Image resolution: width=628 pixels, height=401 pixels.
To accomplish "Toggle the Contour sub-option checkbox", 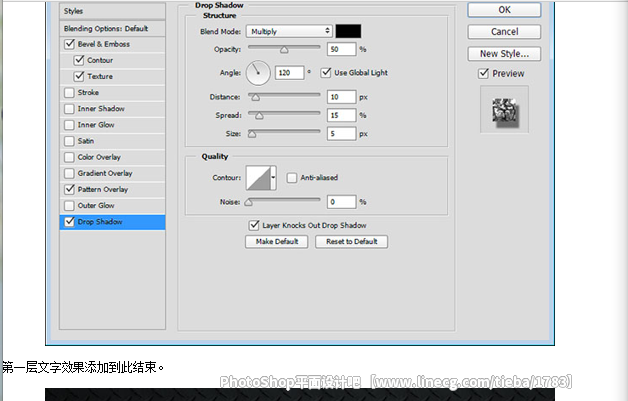I will click(x=79, y=60).
